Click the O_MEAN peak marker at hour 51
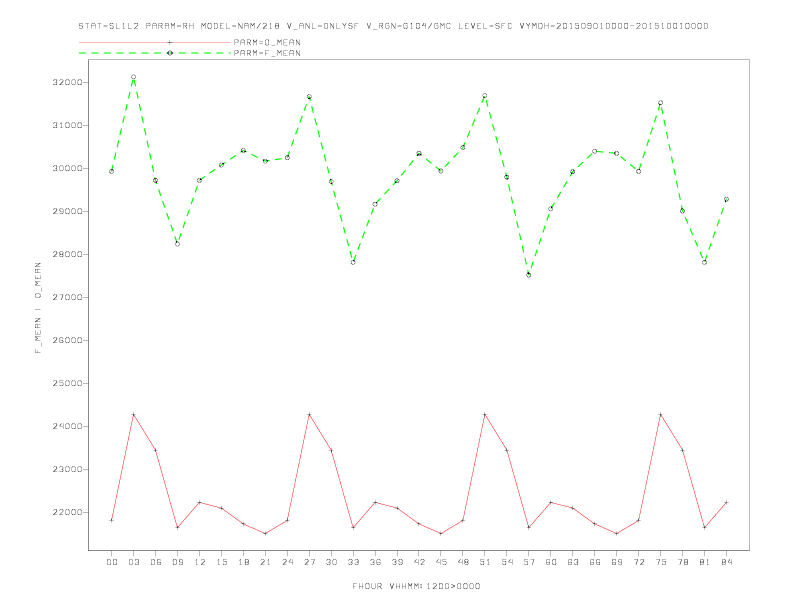This screenshot has width=792, height=612. click(x=485, y=415)
